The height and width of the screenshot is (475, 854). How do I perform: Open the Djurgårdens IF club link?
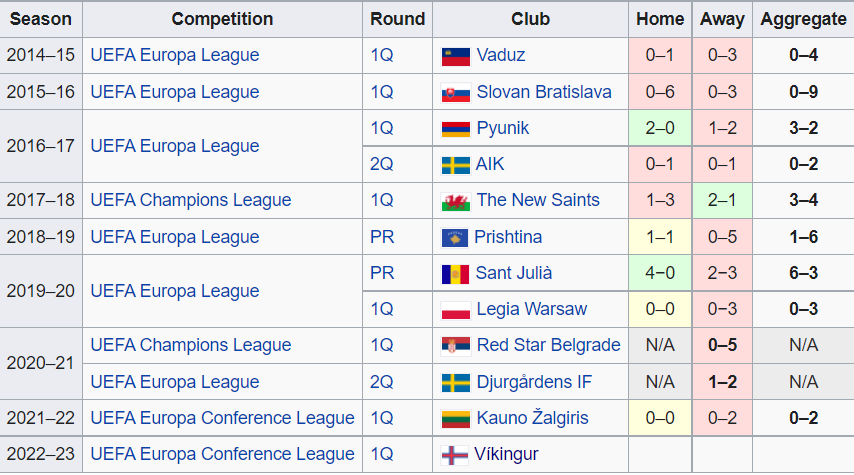(x=534, y=382)
